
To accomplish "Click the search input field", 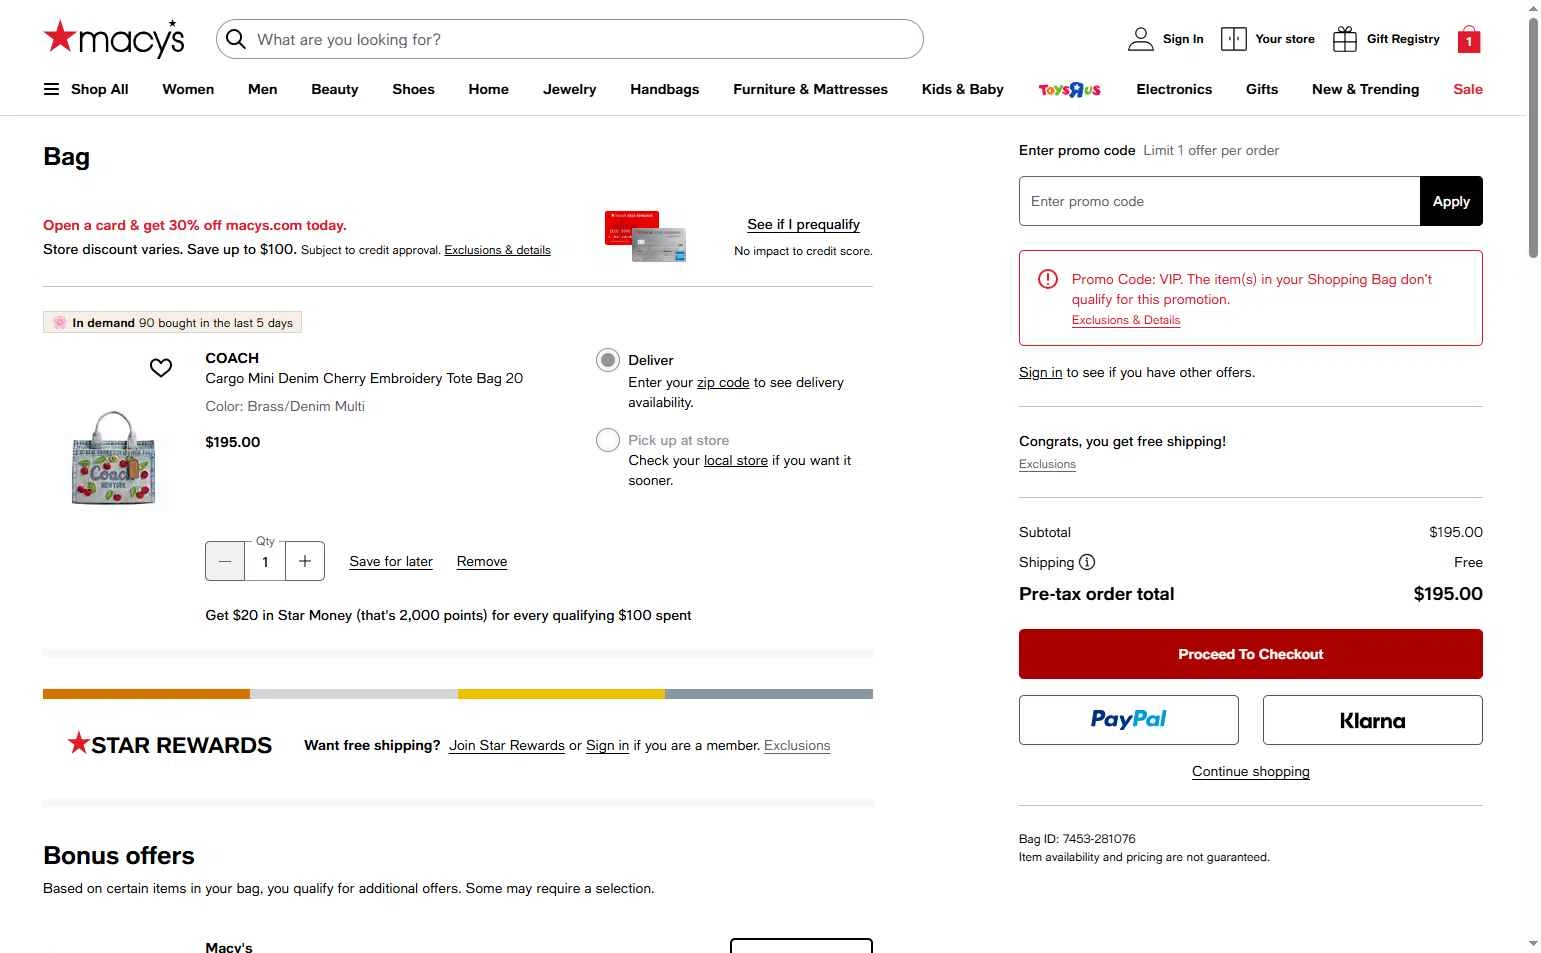I will tap(570, 39).
